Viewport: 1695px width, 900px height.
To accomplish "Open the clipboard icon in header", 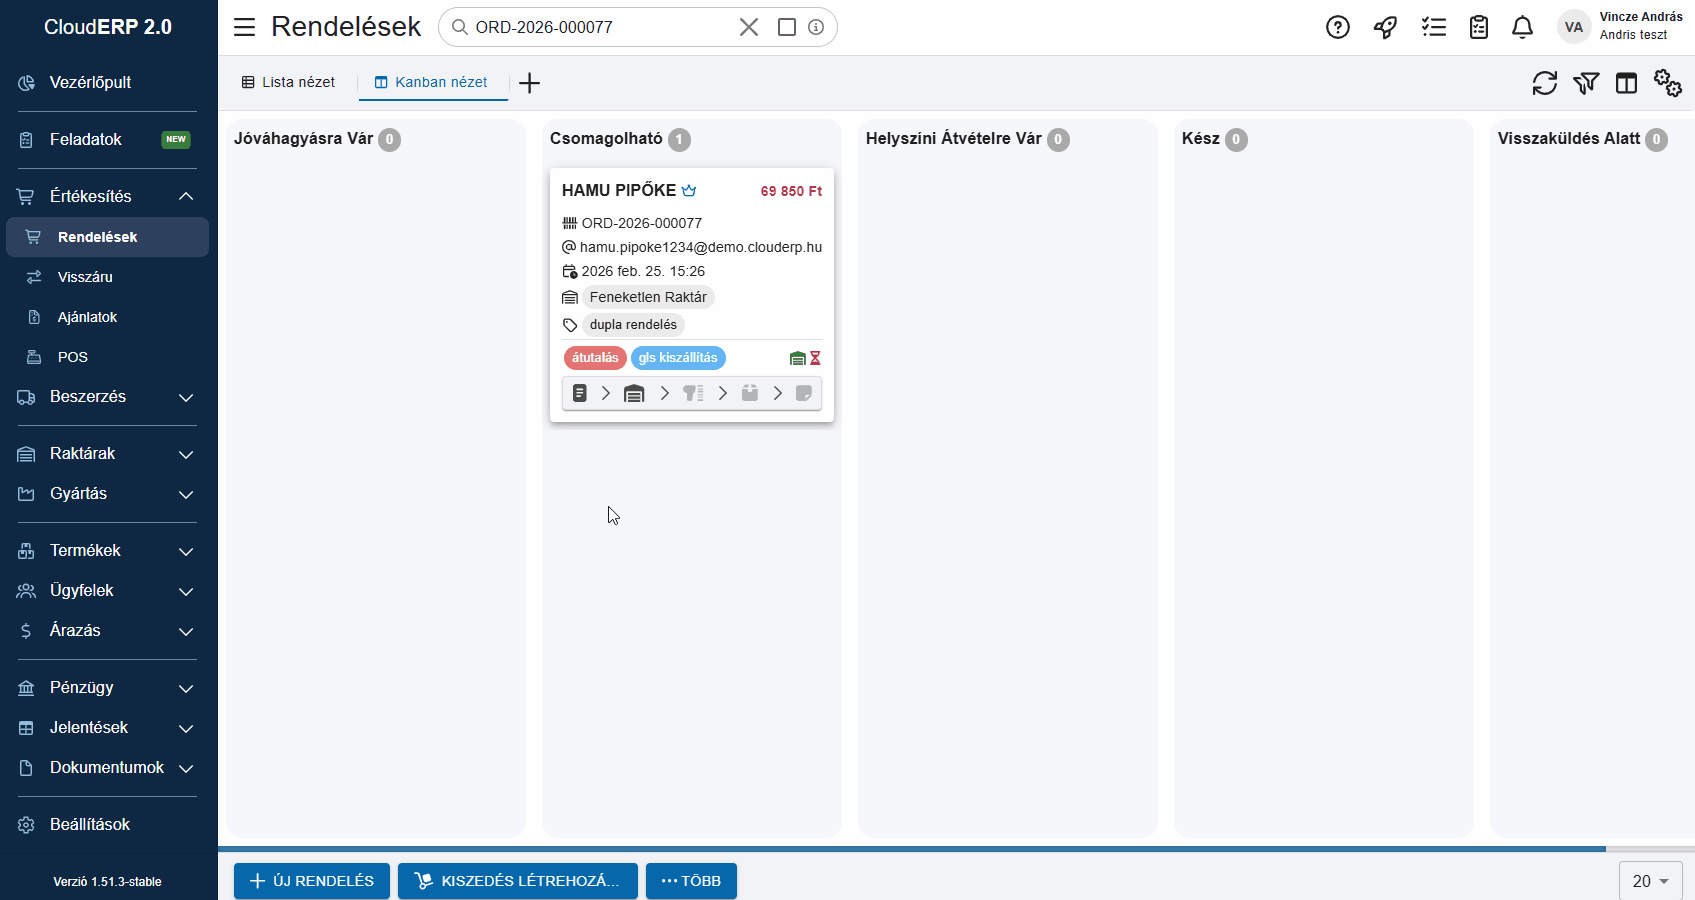I will point(1479,27).
